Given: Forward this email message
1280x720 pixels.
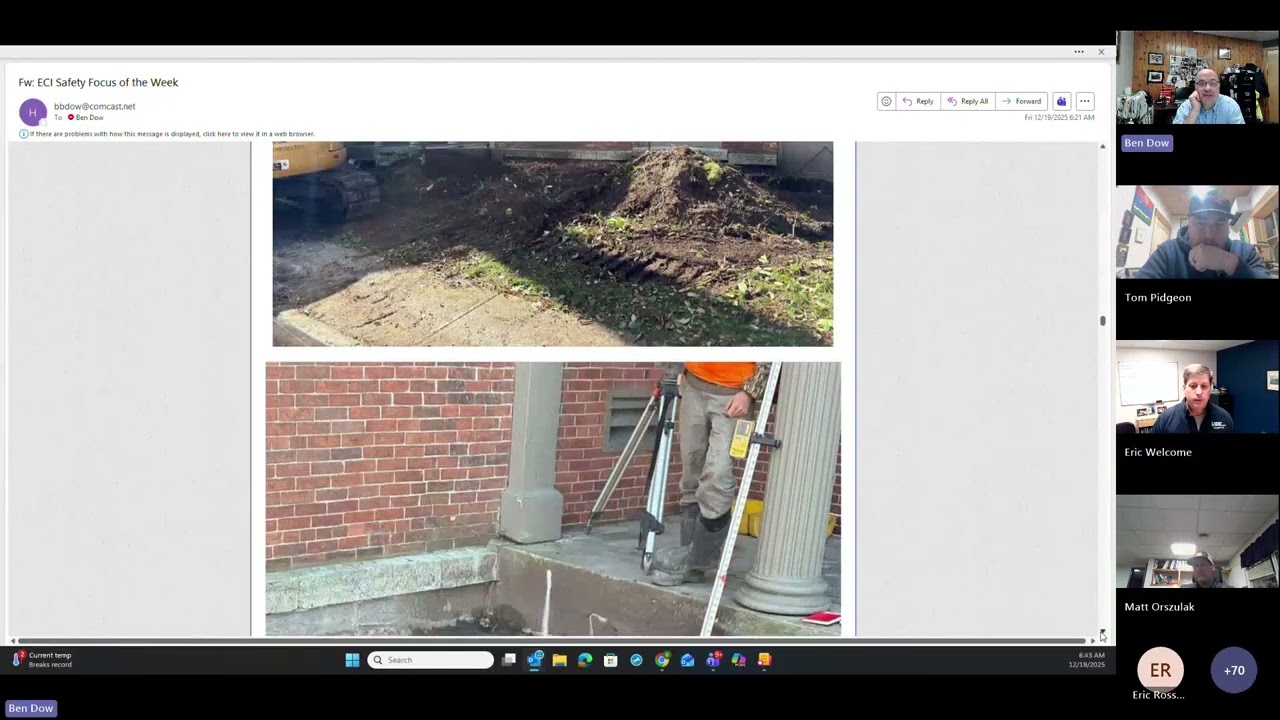Looking at the screenshot, I should click(1022, 101).
